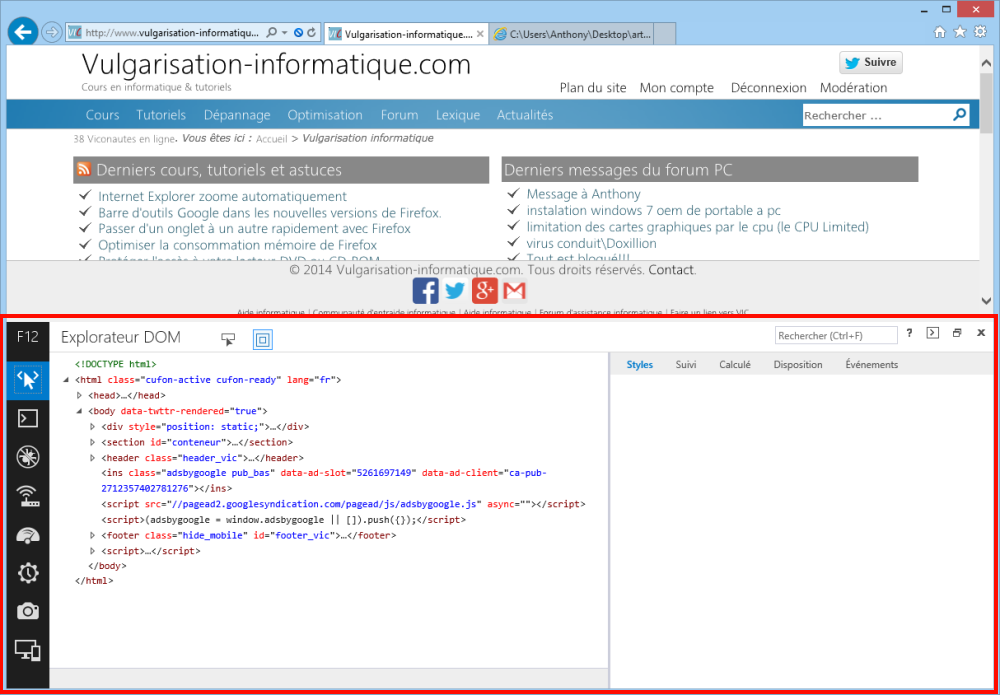1000x695 pixels.
Task: Open the Forum menu item
Action: point(399,115)
